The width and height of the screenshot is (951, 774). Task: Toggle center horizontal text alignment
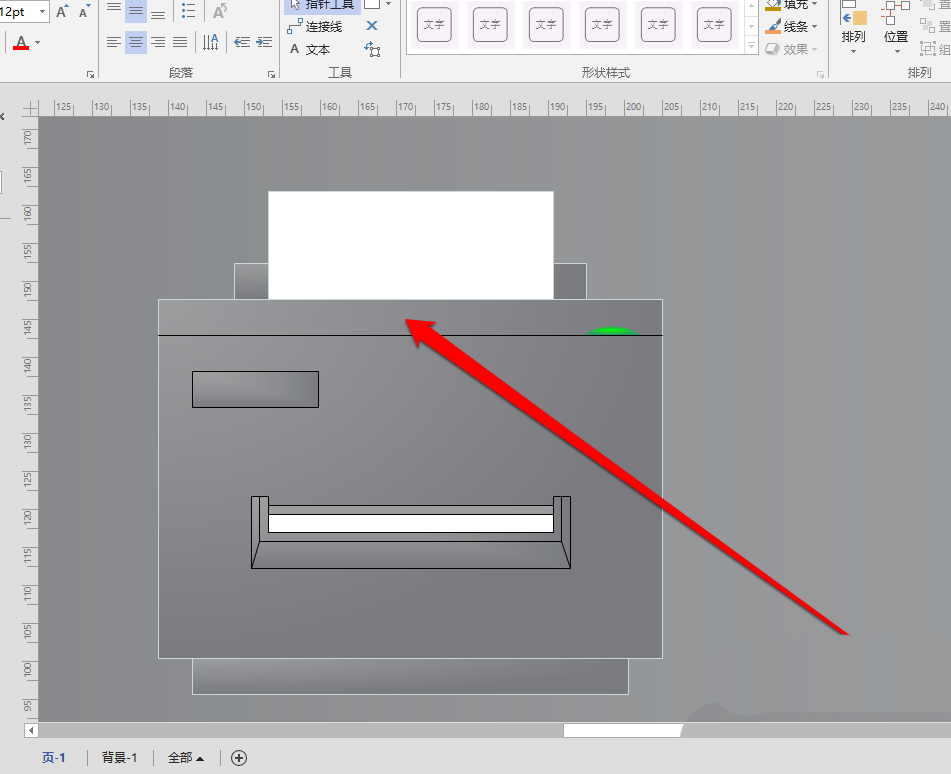click(135, 42)
